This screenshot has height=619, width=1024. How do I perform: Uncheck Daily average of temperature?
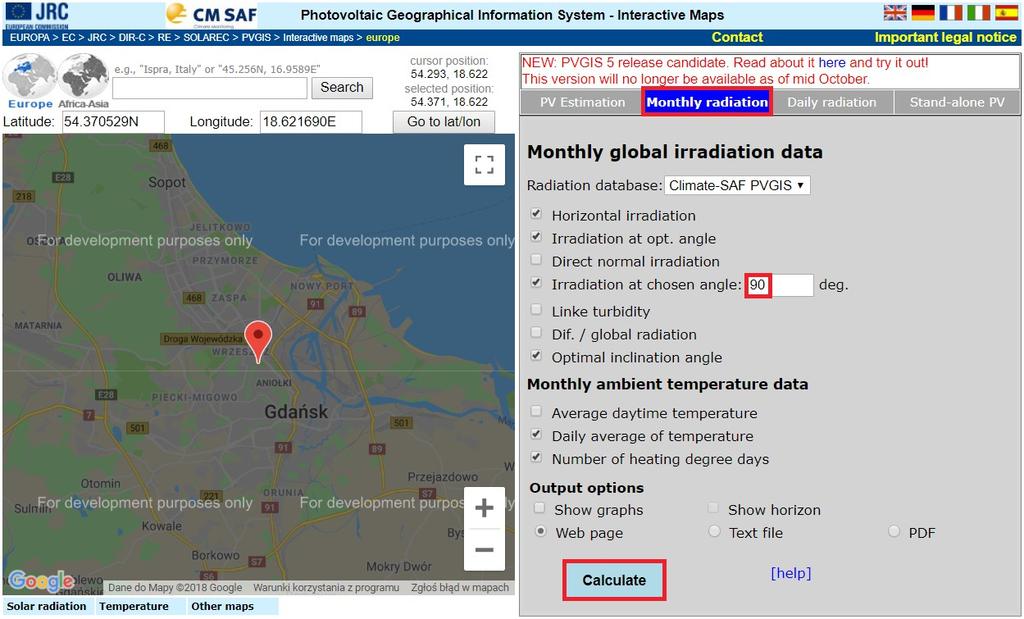[536, 434]
